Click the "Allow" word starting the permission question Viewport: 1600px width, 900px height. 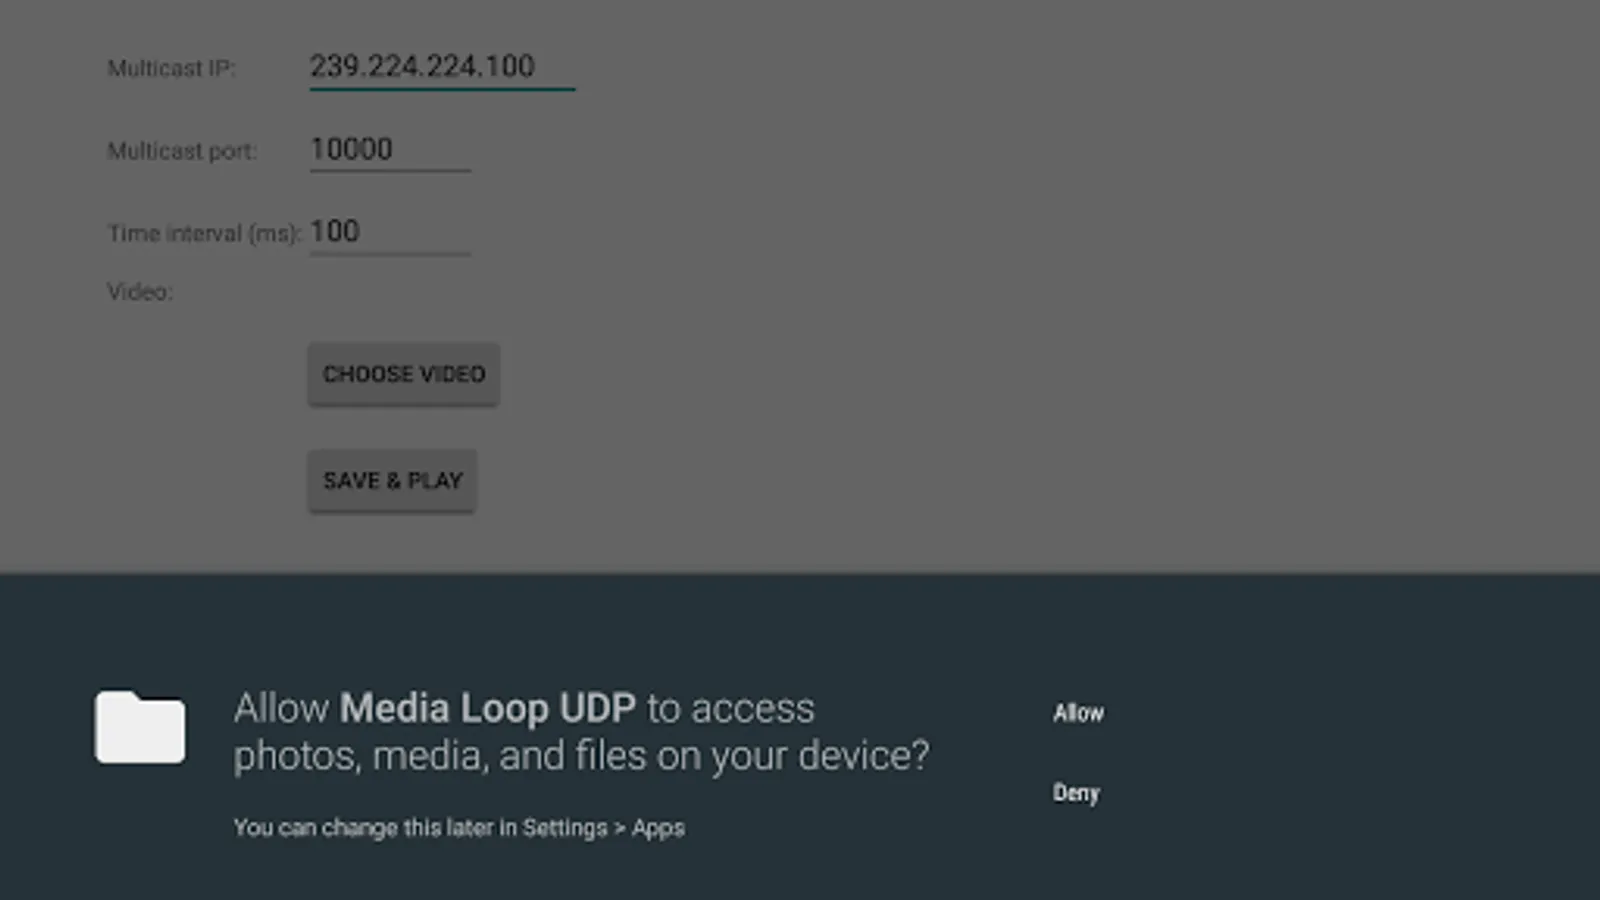[281, 708]
